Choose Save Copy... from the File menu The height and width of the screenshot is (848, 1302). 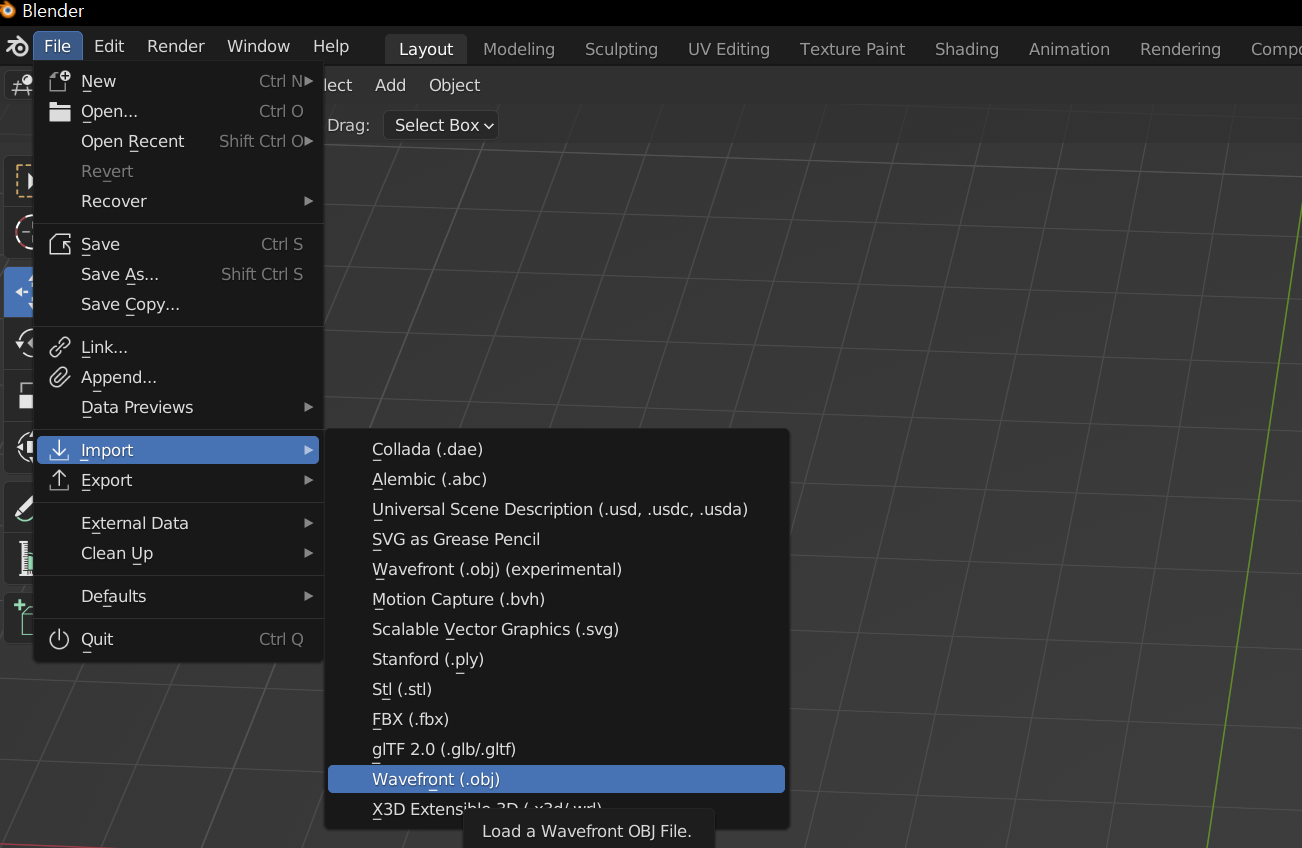pyautogui.click(x=178, y=304)
